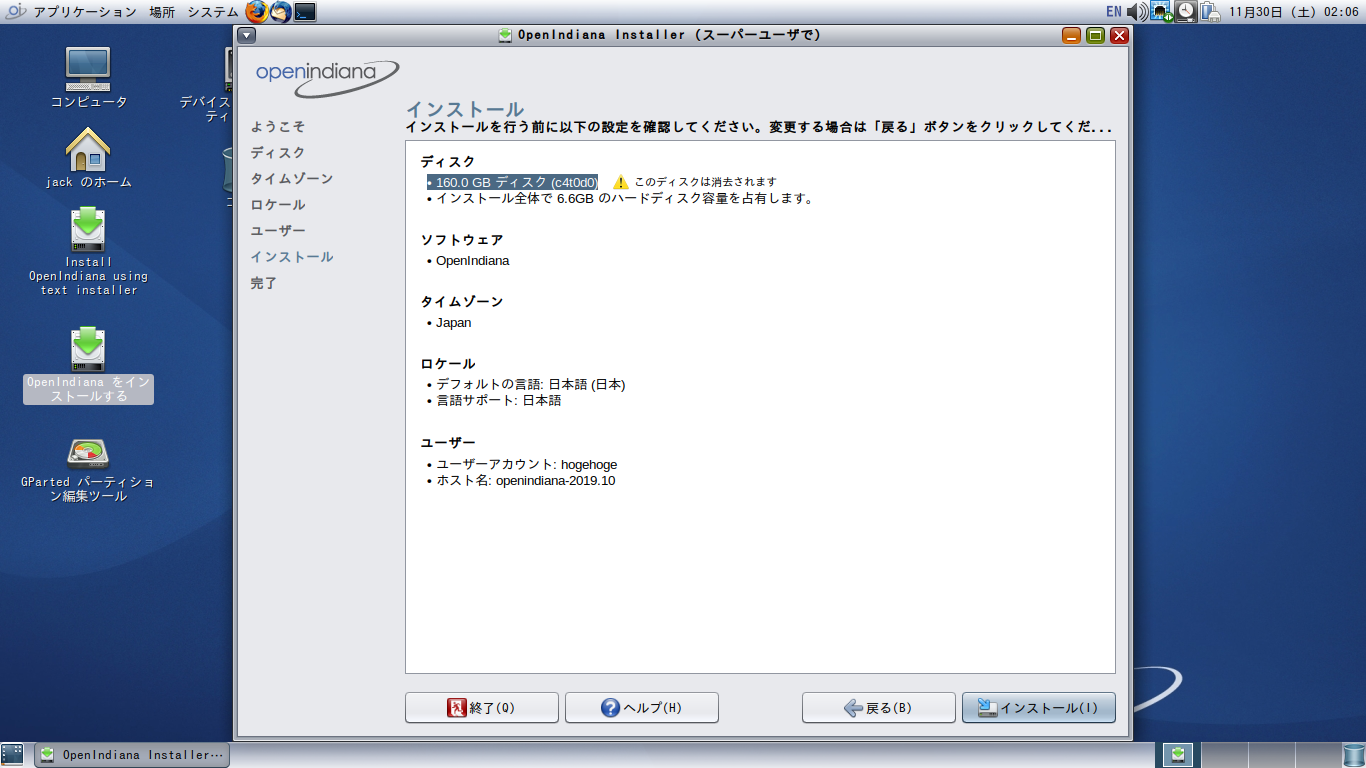Launch Firefox from the top panel
The width and height of the screenshot is (1366, 768).
tap(257, 12)
